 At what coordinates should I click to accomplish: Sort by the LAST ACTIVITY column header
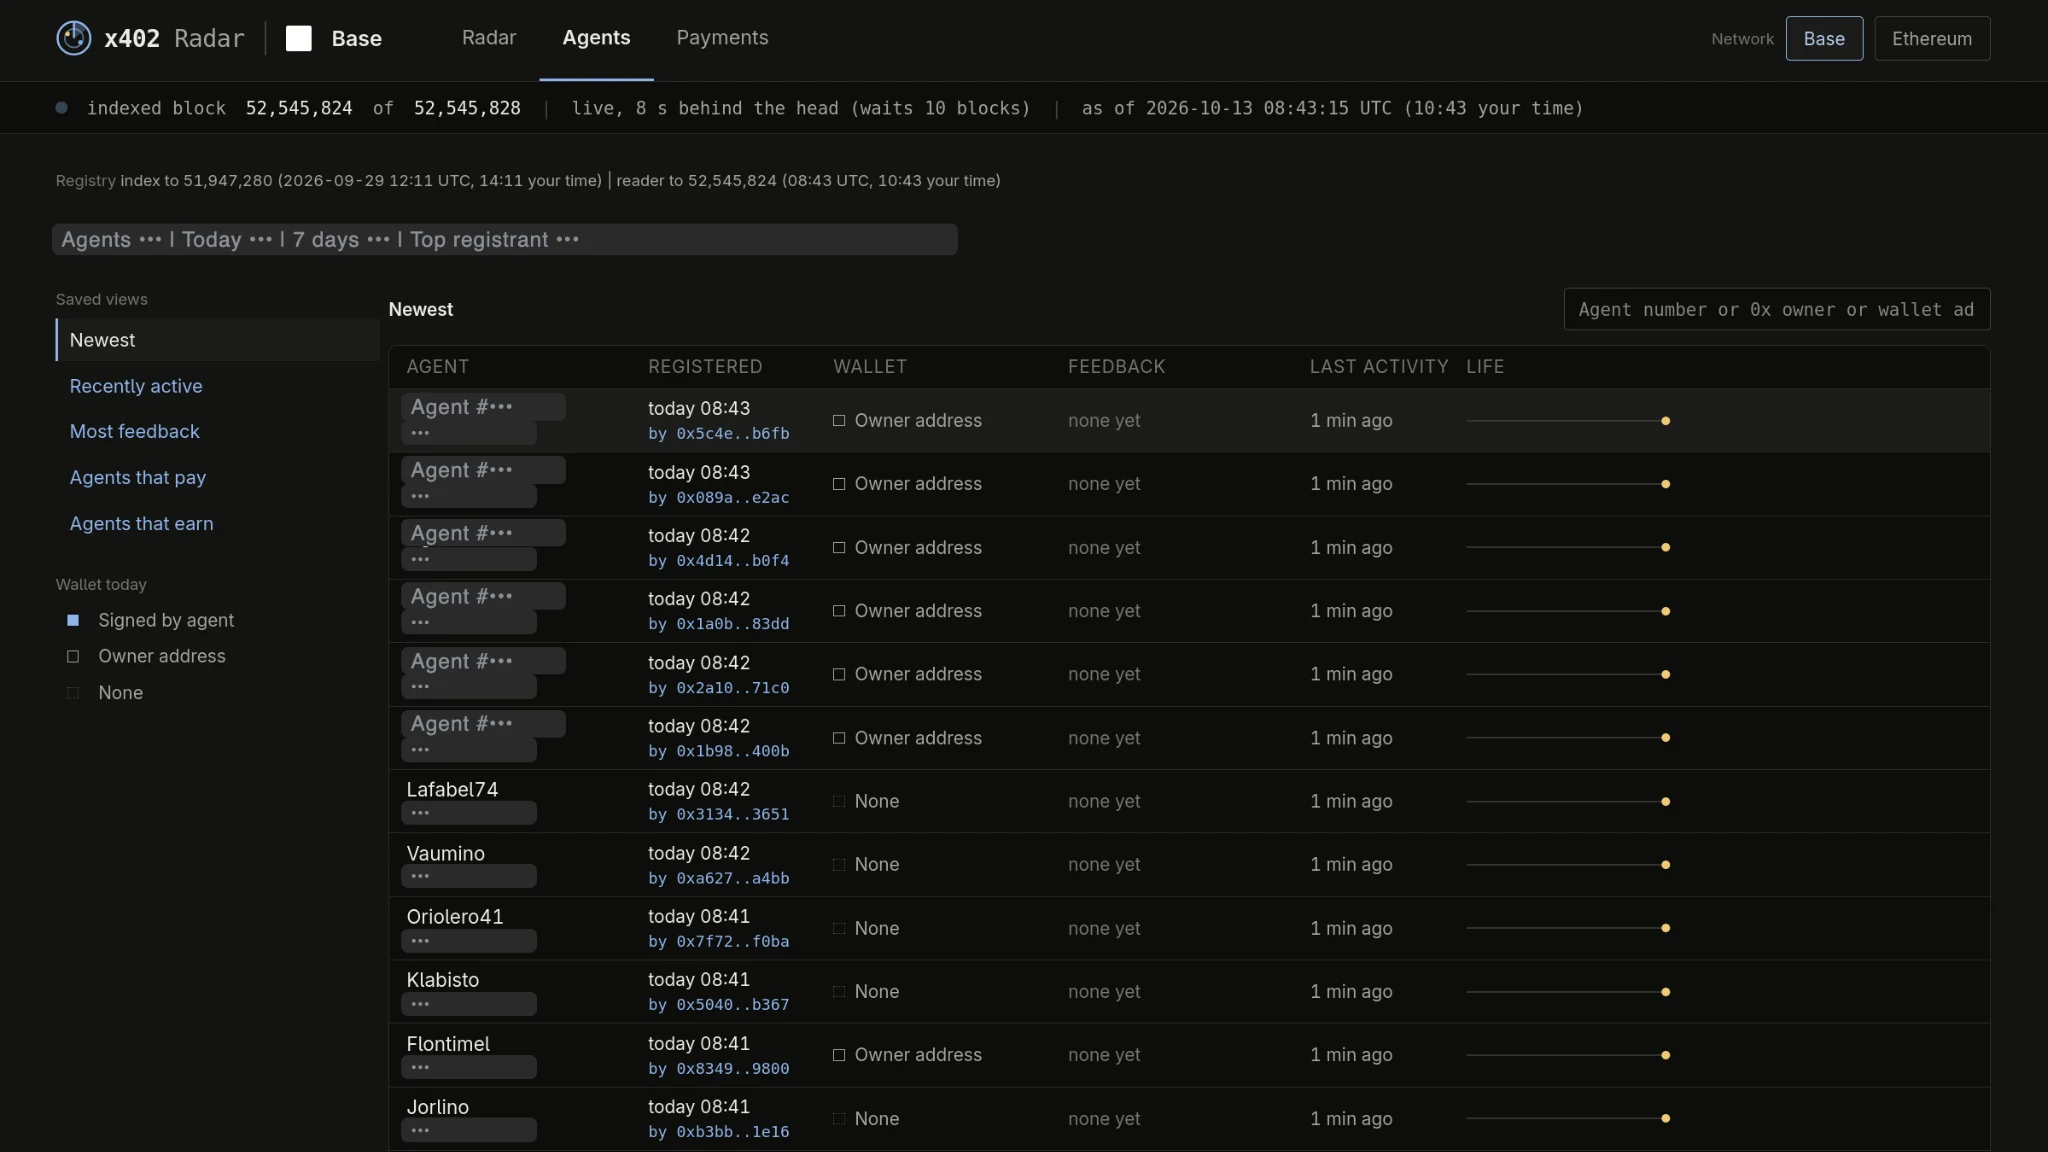pyautogui.click(x=1379, y=367)
